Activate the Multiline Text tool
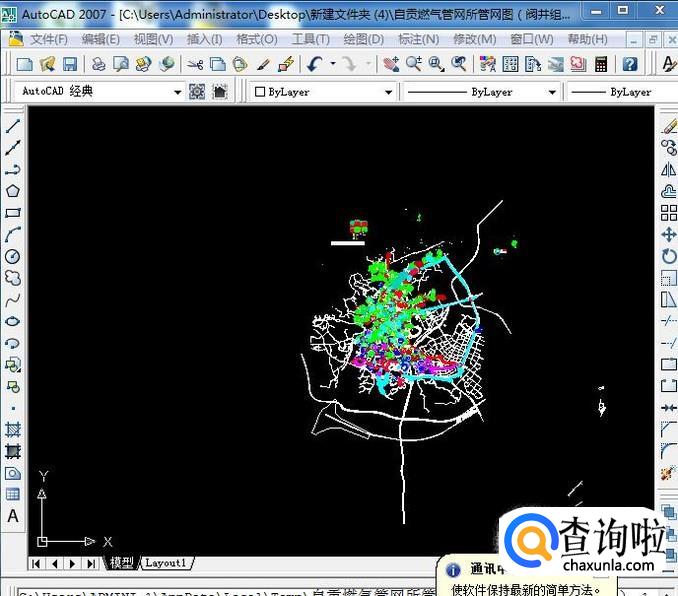Image resolution: width=678 pixels, height=596 pixels. (x=13, y=517)
